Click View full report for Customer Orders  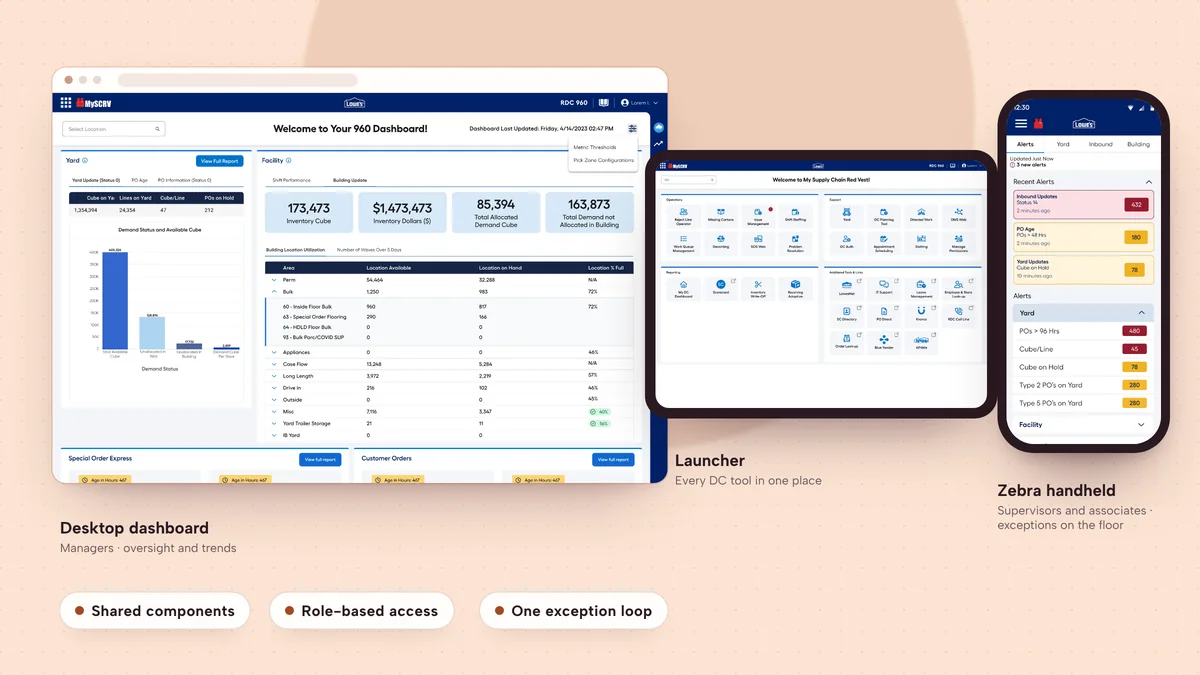click(x=613, y=460)
